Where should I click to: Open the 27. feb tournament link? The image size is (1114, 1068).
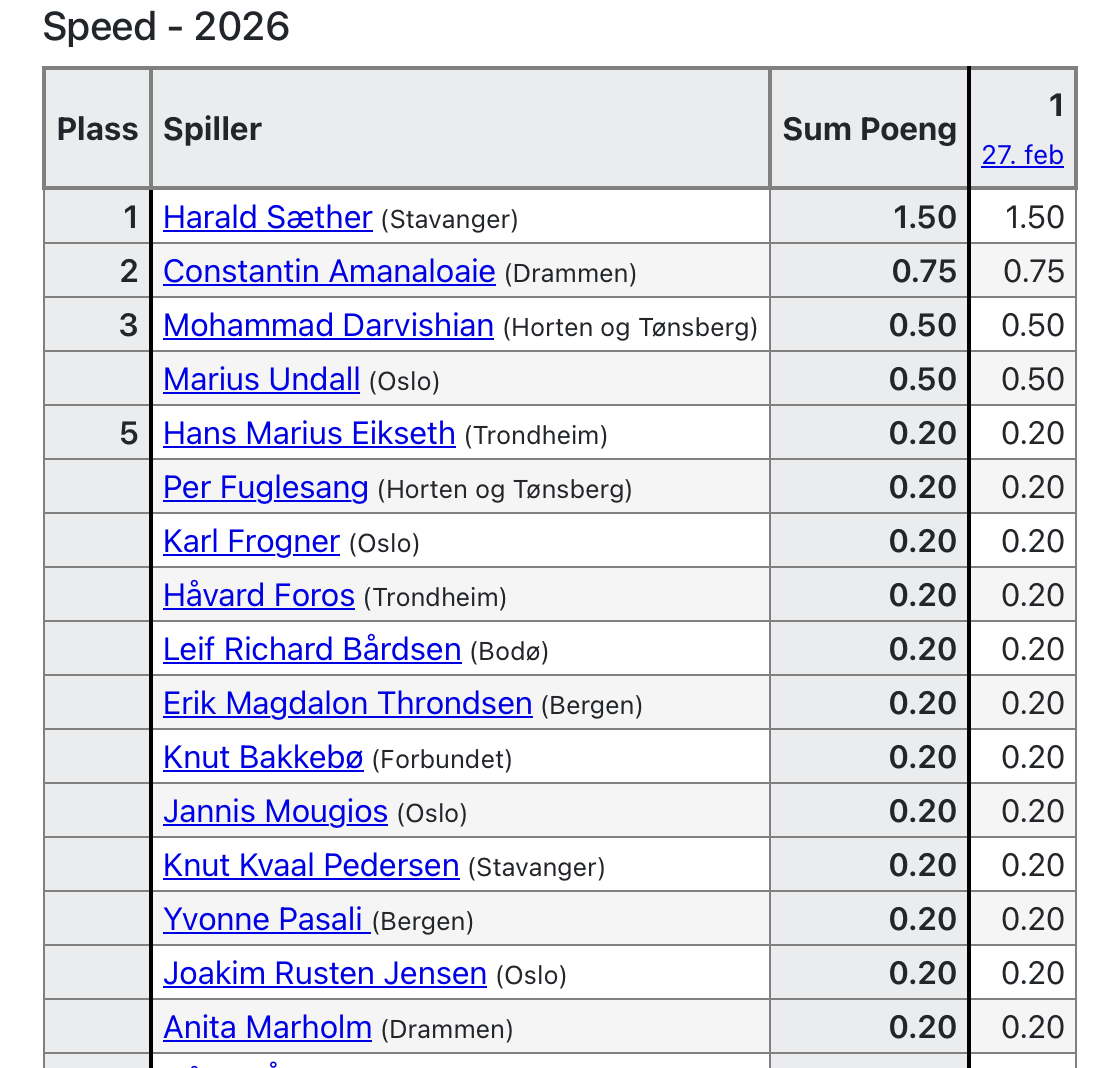click(x=1022, y=156)
